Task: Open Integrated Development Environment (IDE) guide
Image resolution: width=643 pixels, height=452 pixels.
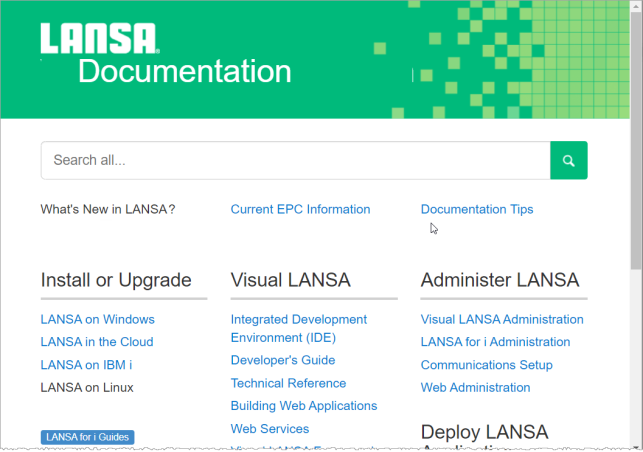Action: [x=298, y=328]
